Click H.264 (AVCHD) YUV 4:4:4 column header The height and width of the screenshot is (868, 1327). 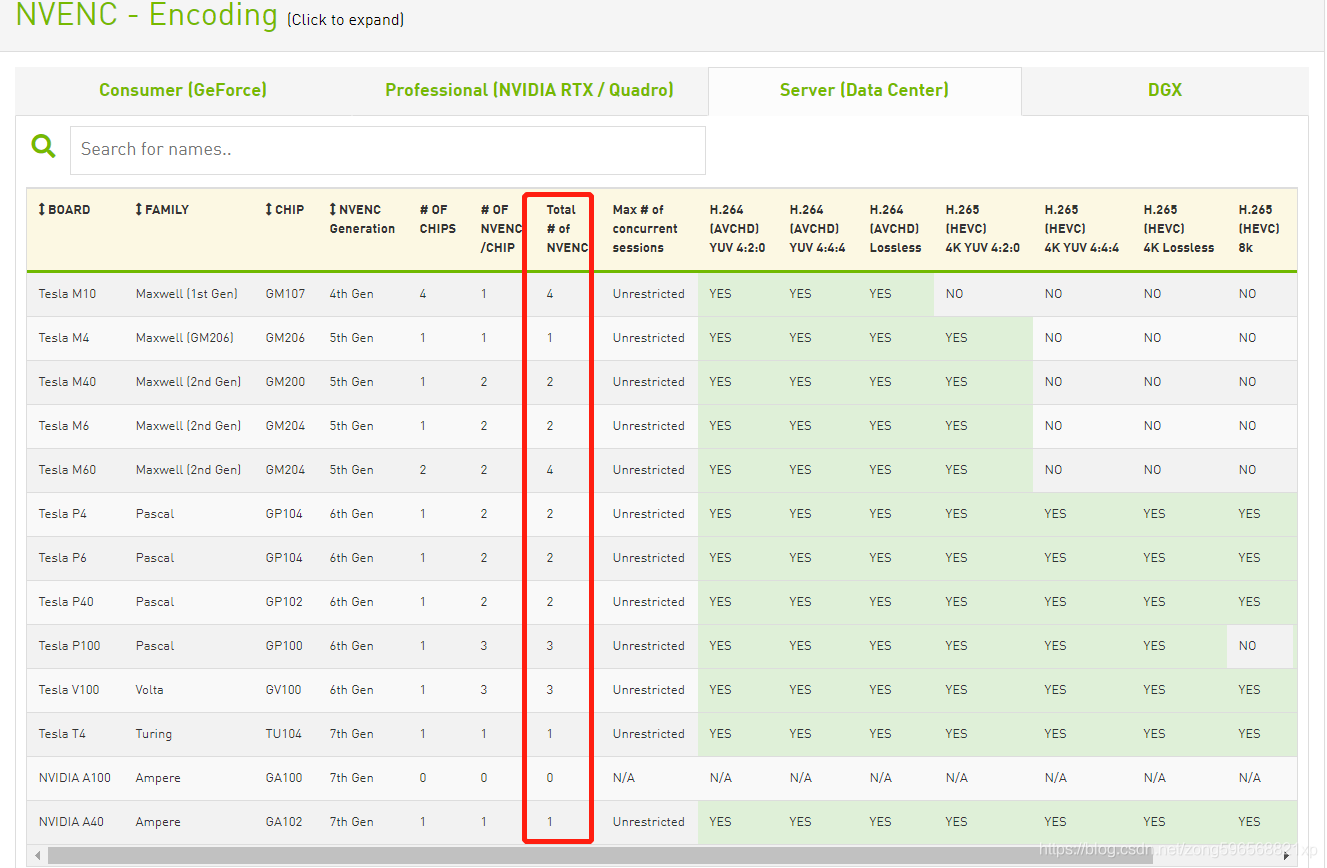[x=817, y=229]
